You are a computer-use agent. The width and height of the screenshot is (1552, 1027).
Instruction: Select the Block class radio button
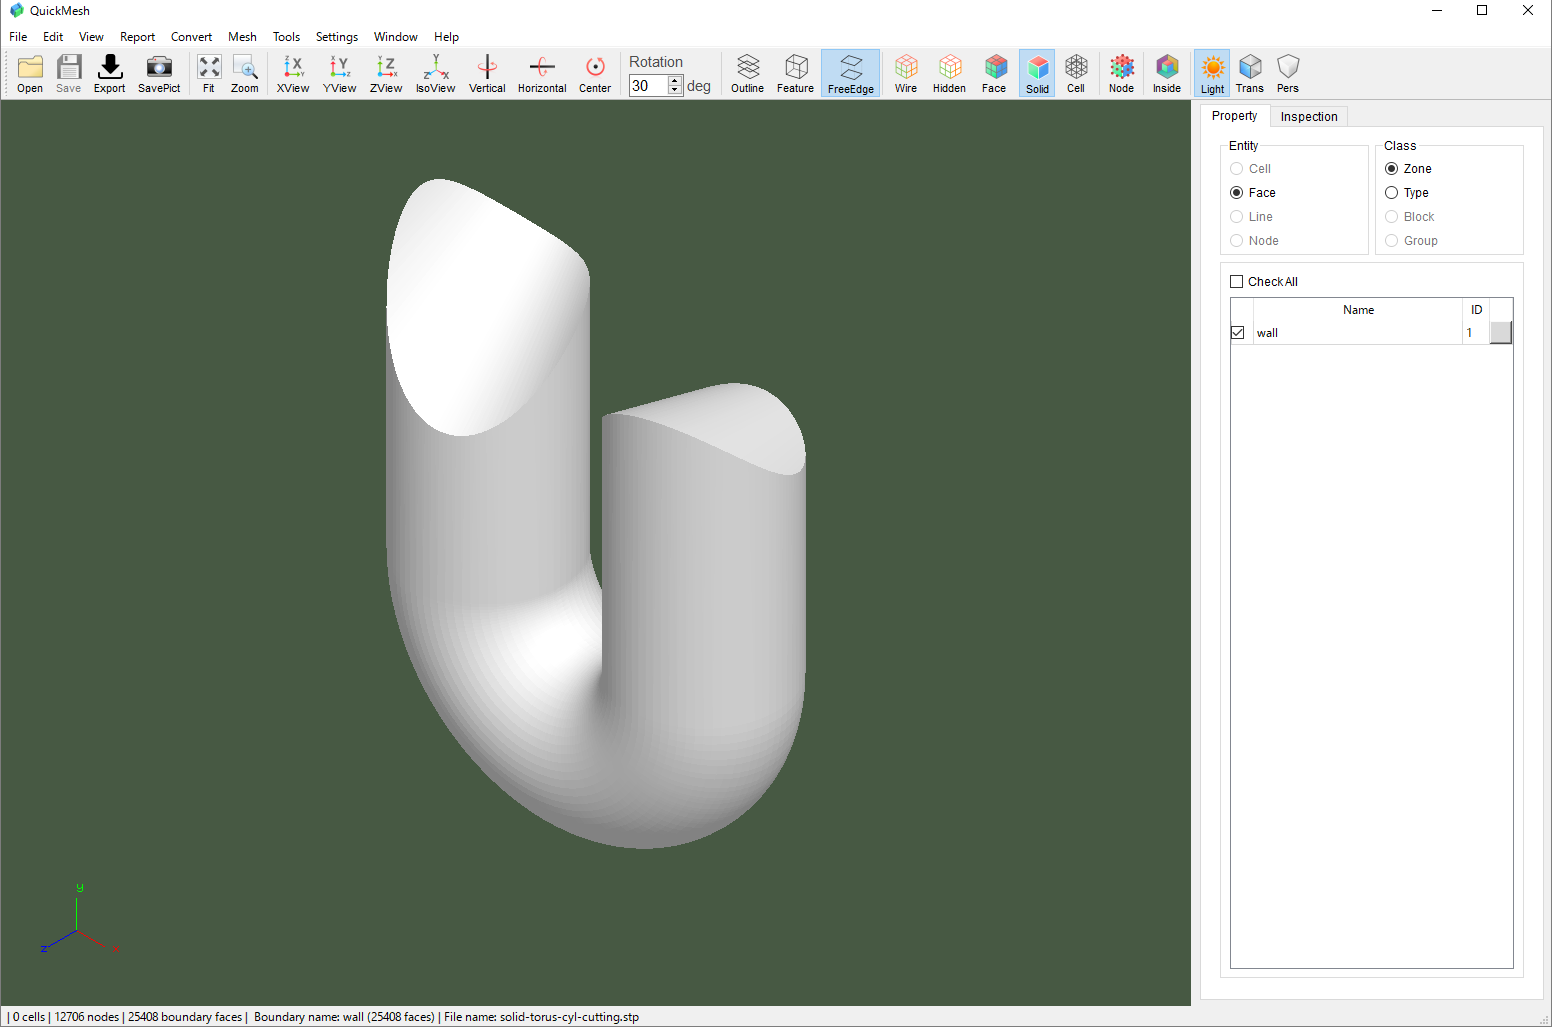1391,217
